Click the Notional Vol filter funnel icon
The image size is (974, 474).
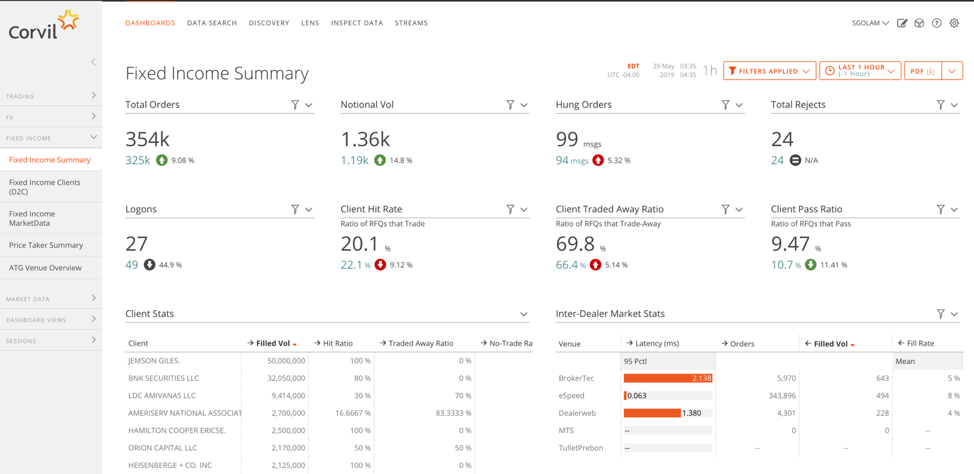click(510, 105)
